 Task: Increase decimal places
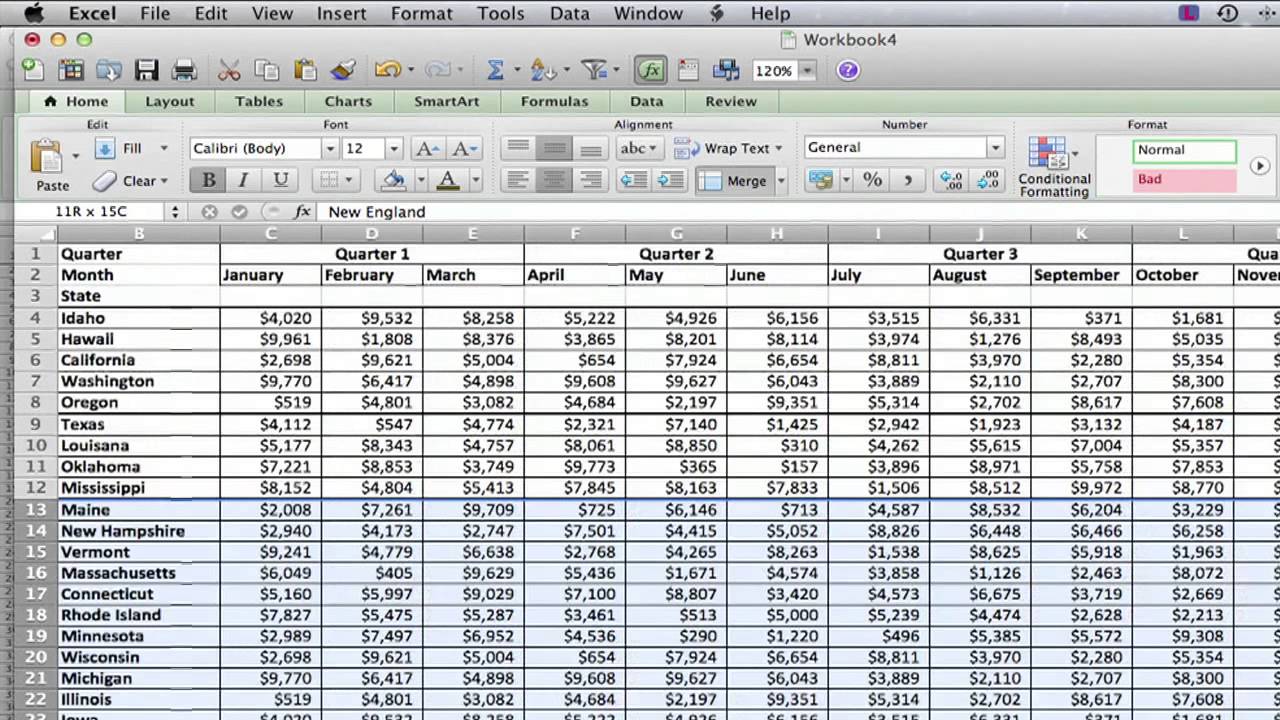(950, 180)
